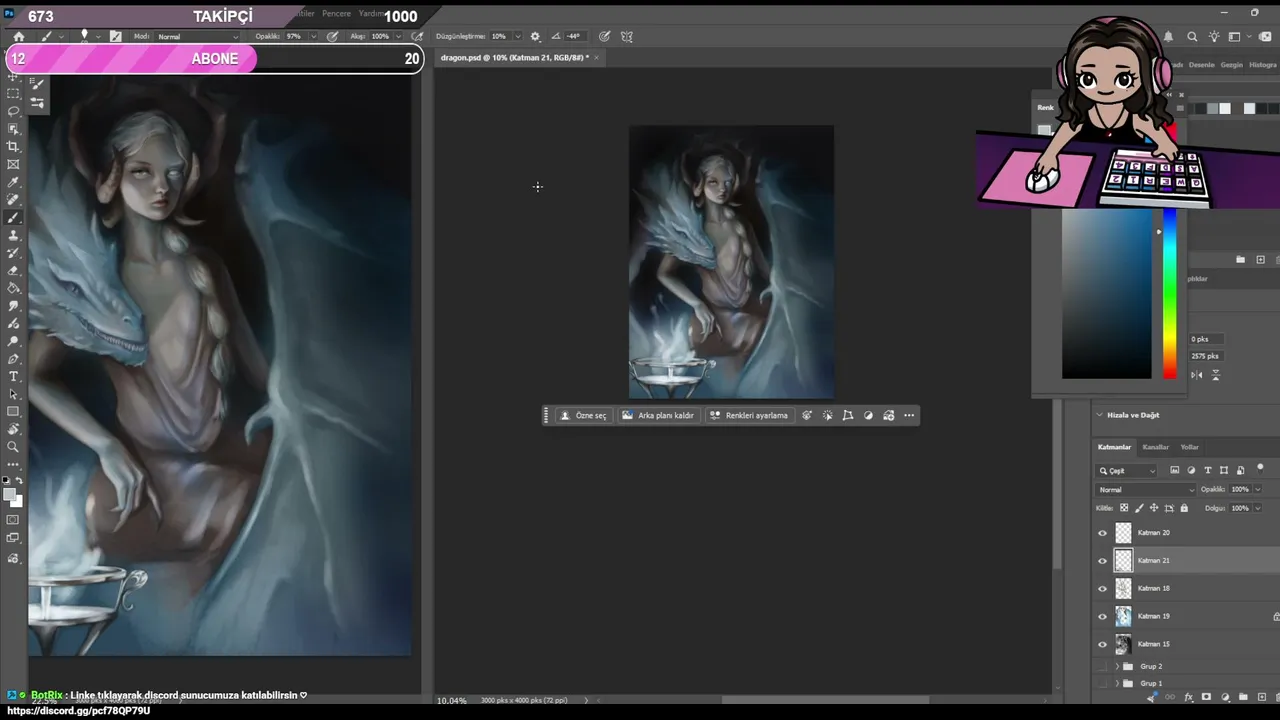Viewport: 1280px width, 720px height.
Task: Toggle symmetry butterfly icon in options bar
Action: pos(627,37)
